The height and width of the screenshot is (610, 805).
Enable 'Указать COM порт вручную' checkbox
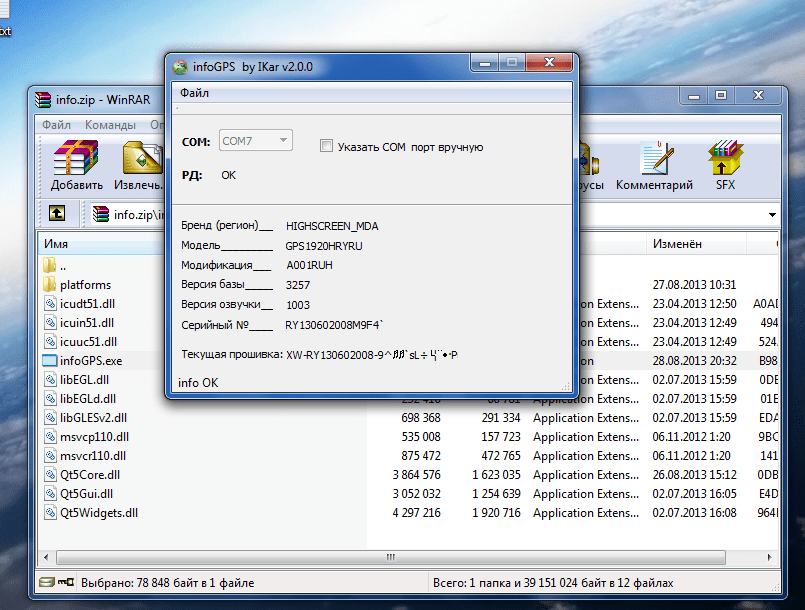coord(326,146)
